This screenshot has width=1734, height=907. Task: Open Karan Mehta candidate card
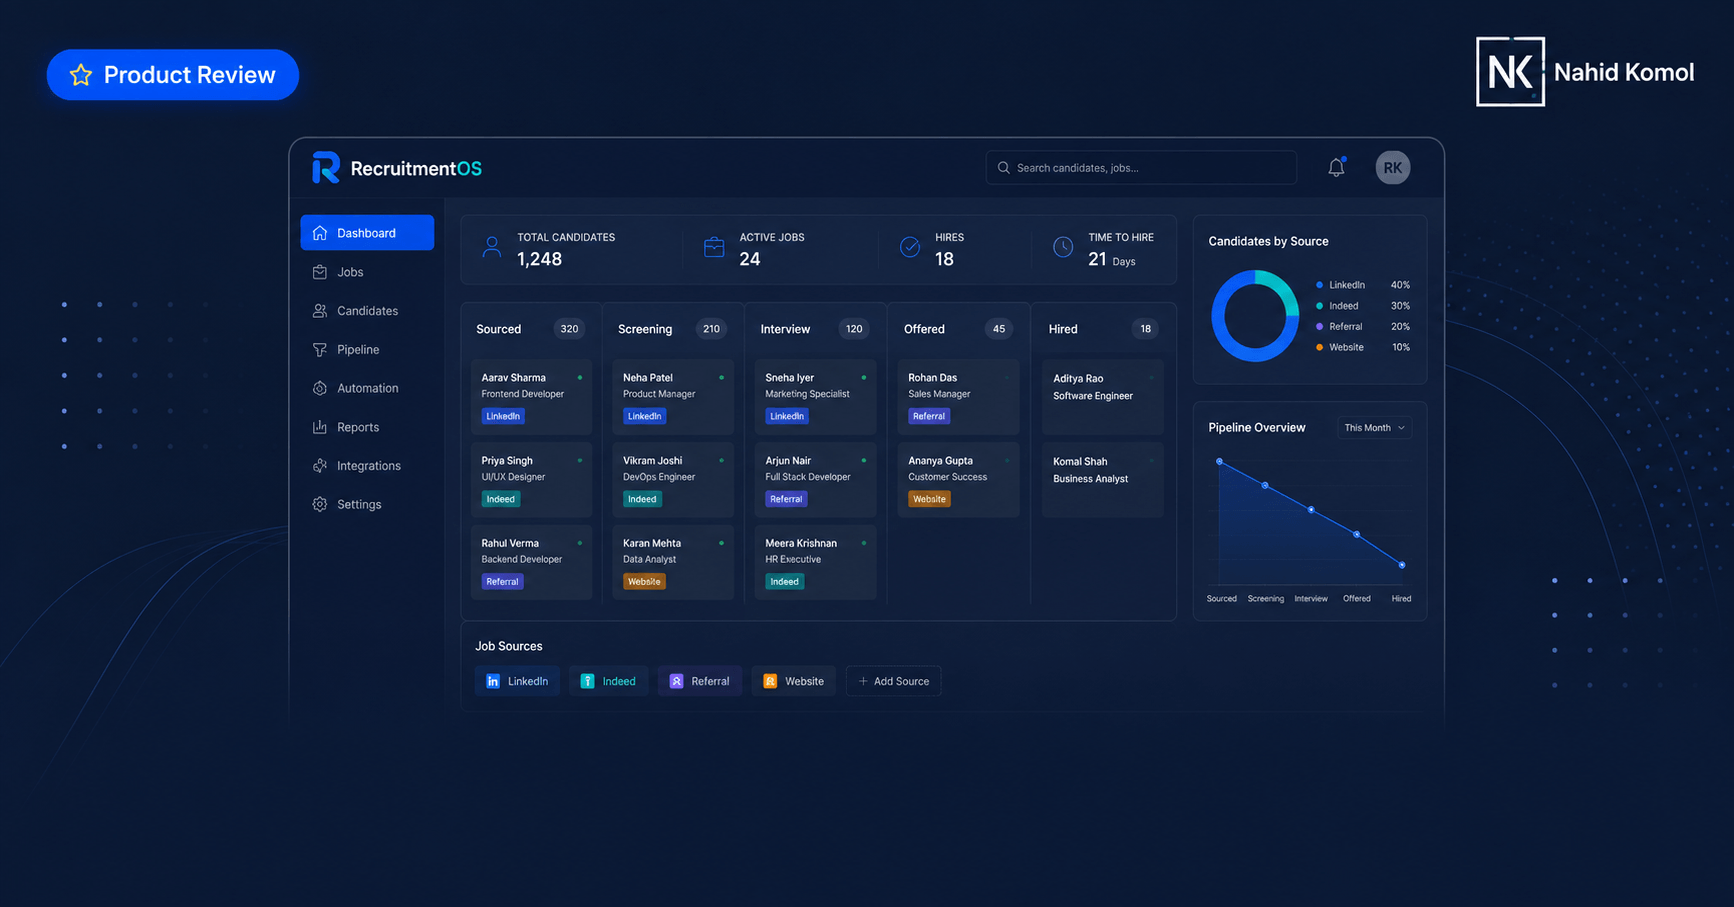pos(673,562)
